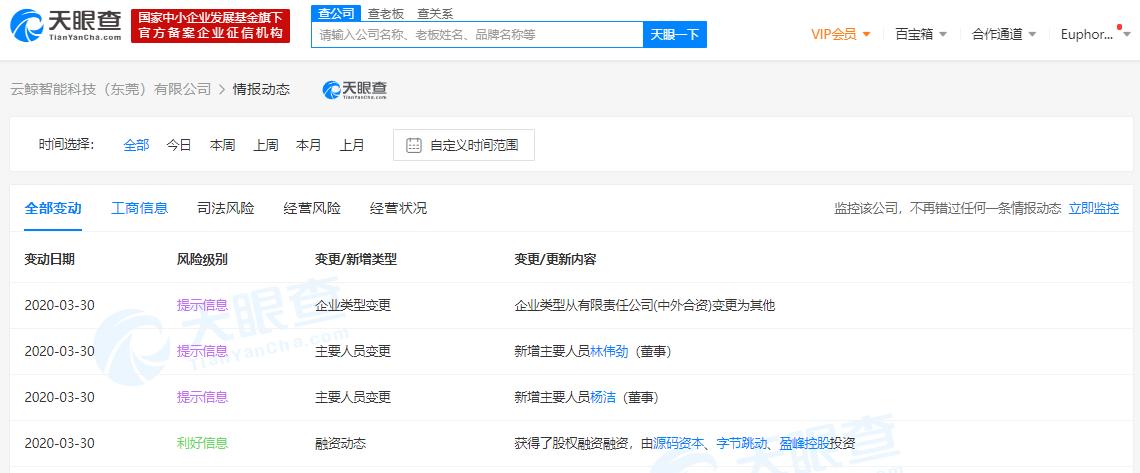
Task: Click the 天眼一下 search button
Action: [675, 35]
